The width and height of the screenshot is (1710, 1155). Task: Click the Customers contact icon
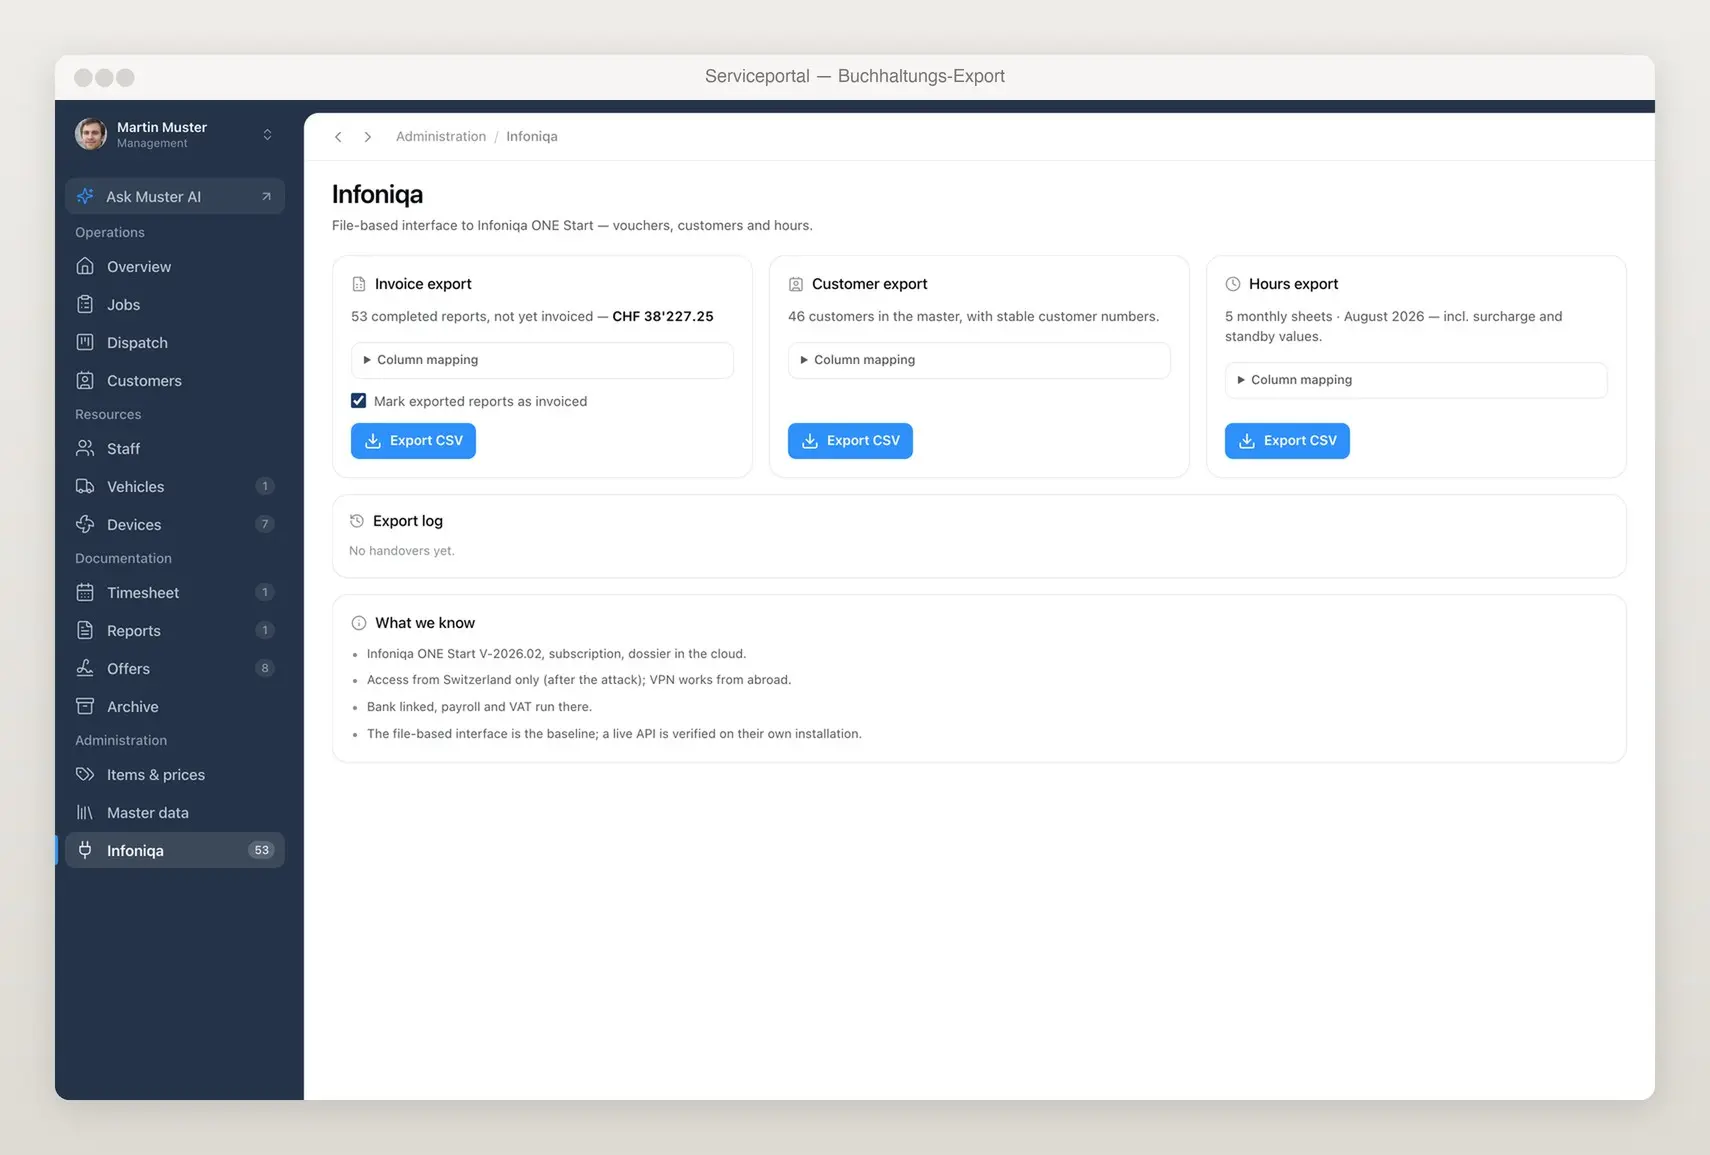pos(85,380)
